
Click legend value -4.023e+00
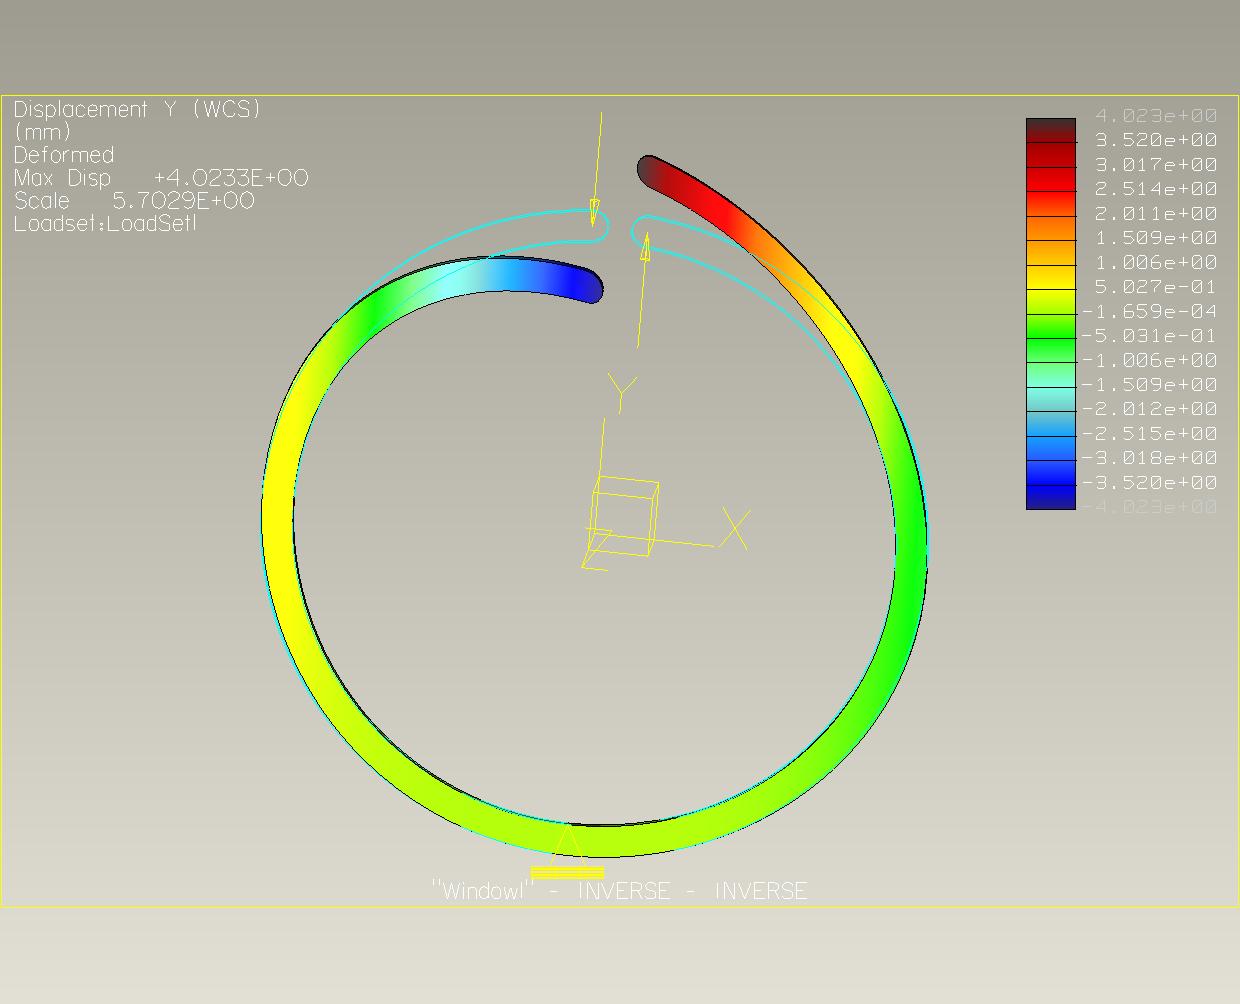click(1150, 507)
